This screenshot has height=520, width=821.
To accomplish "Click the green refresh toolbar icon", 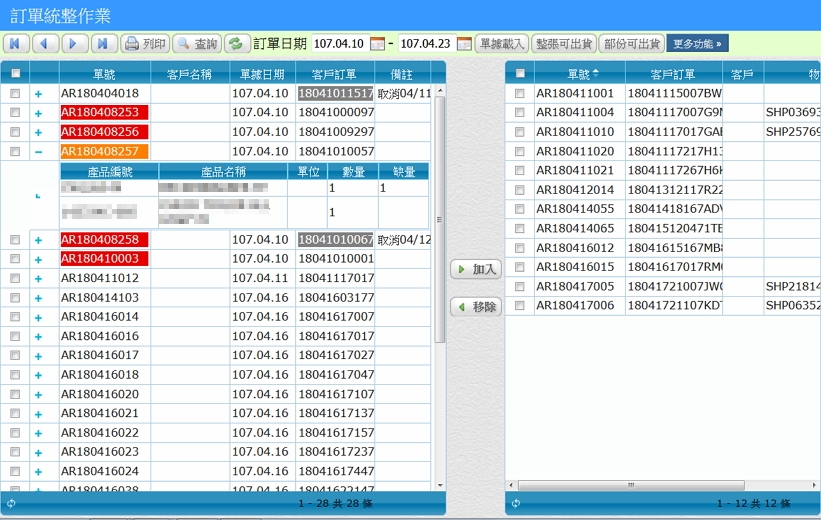I will [x=236, y=44].
